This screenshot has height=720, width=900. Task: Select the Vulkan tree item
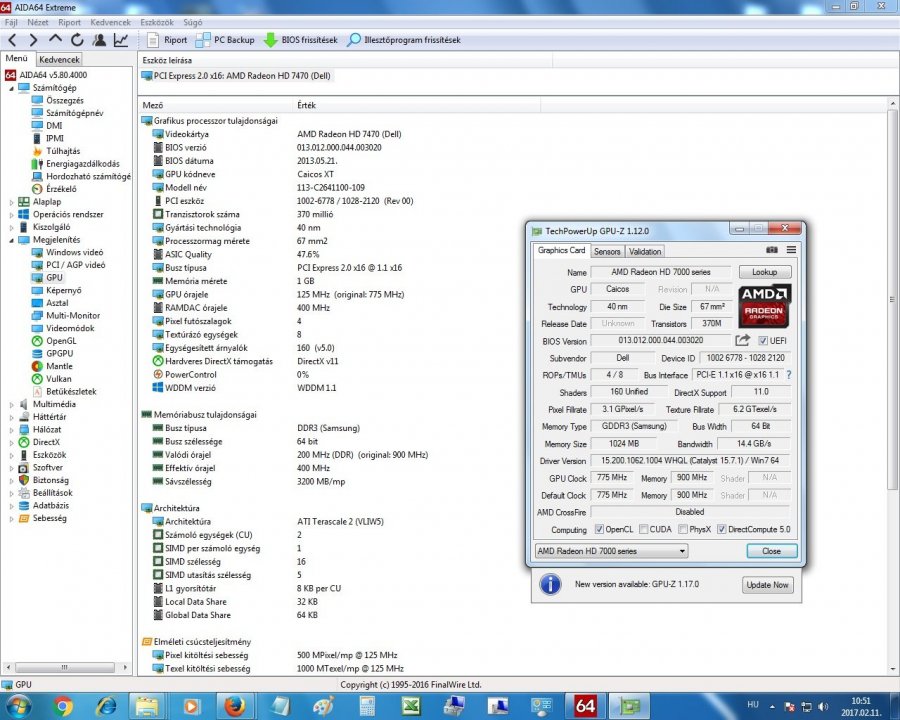pyautogui.click(x=59, y=379)
